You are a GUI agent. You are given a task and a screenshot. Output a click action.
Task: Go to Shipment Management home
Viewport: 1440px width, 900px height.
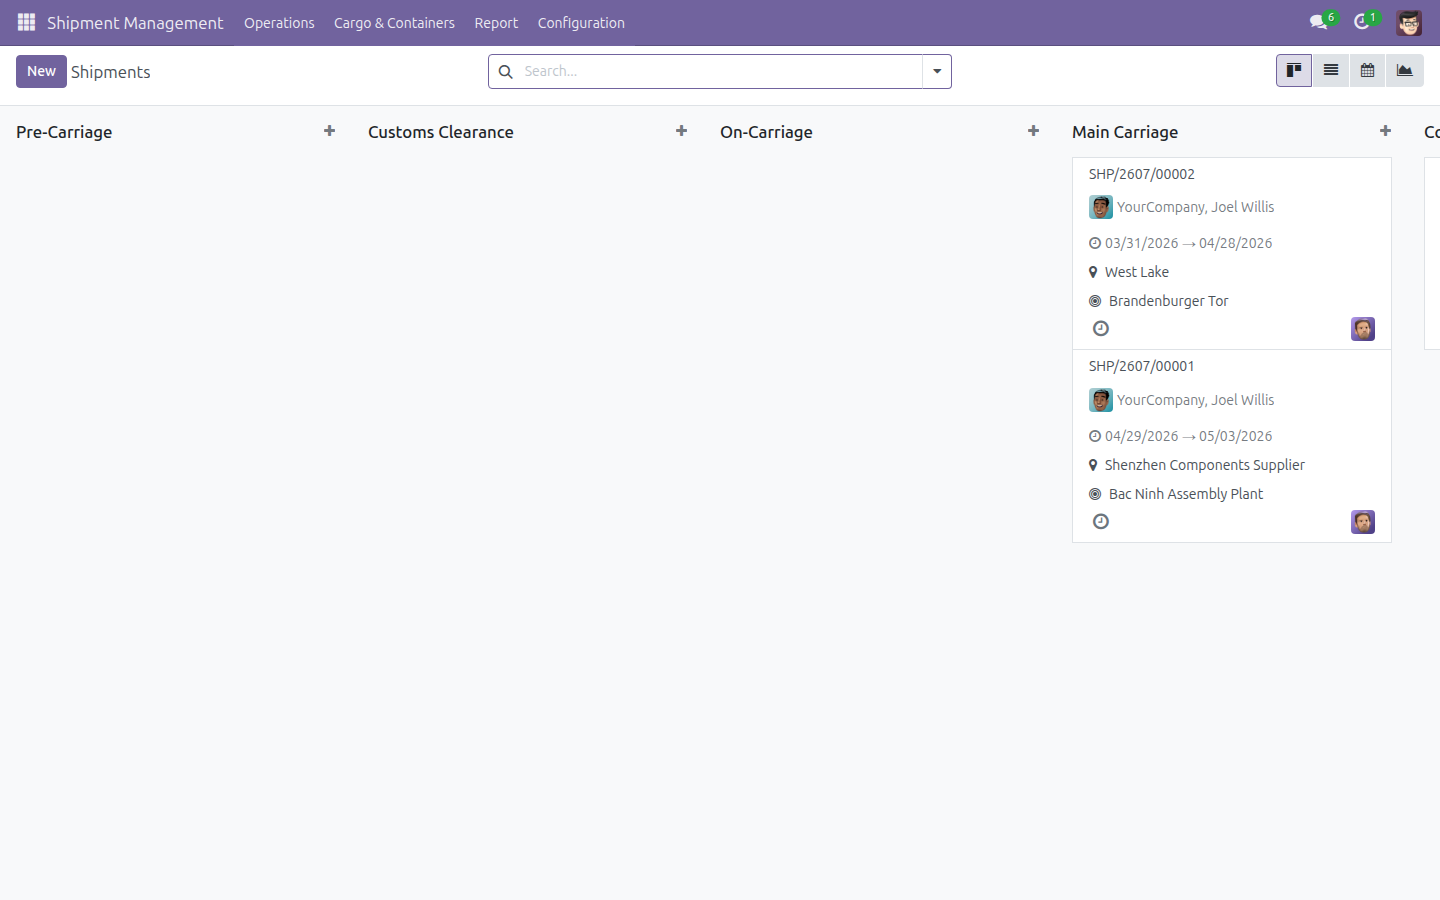135,23
